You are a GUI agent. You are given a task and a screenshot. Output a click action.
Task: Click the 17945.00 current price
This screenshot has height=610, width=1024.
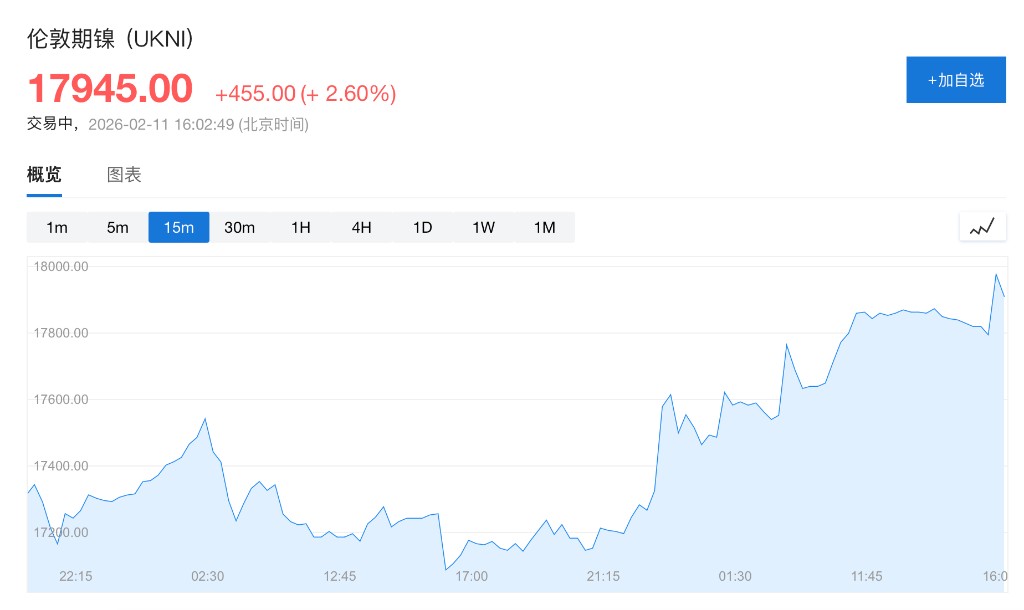pos(110,89)
